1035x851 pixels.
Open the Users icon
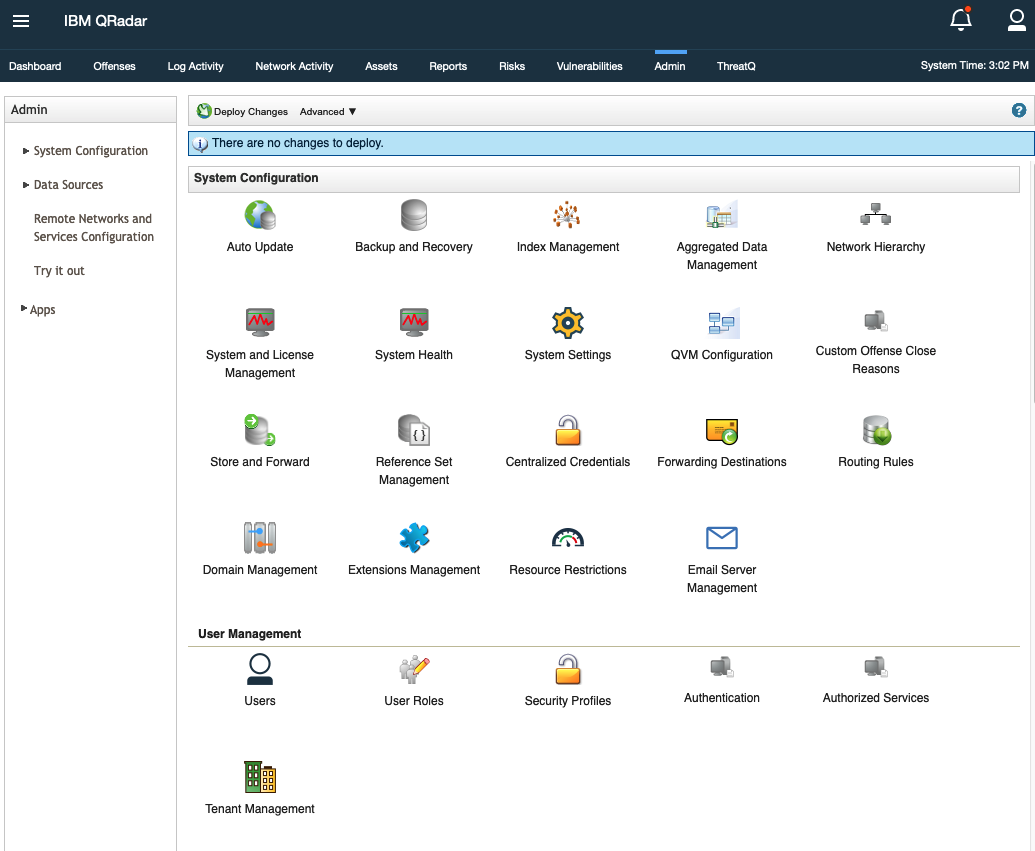pyautogui.click(x=260, y=669)
